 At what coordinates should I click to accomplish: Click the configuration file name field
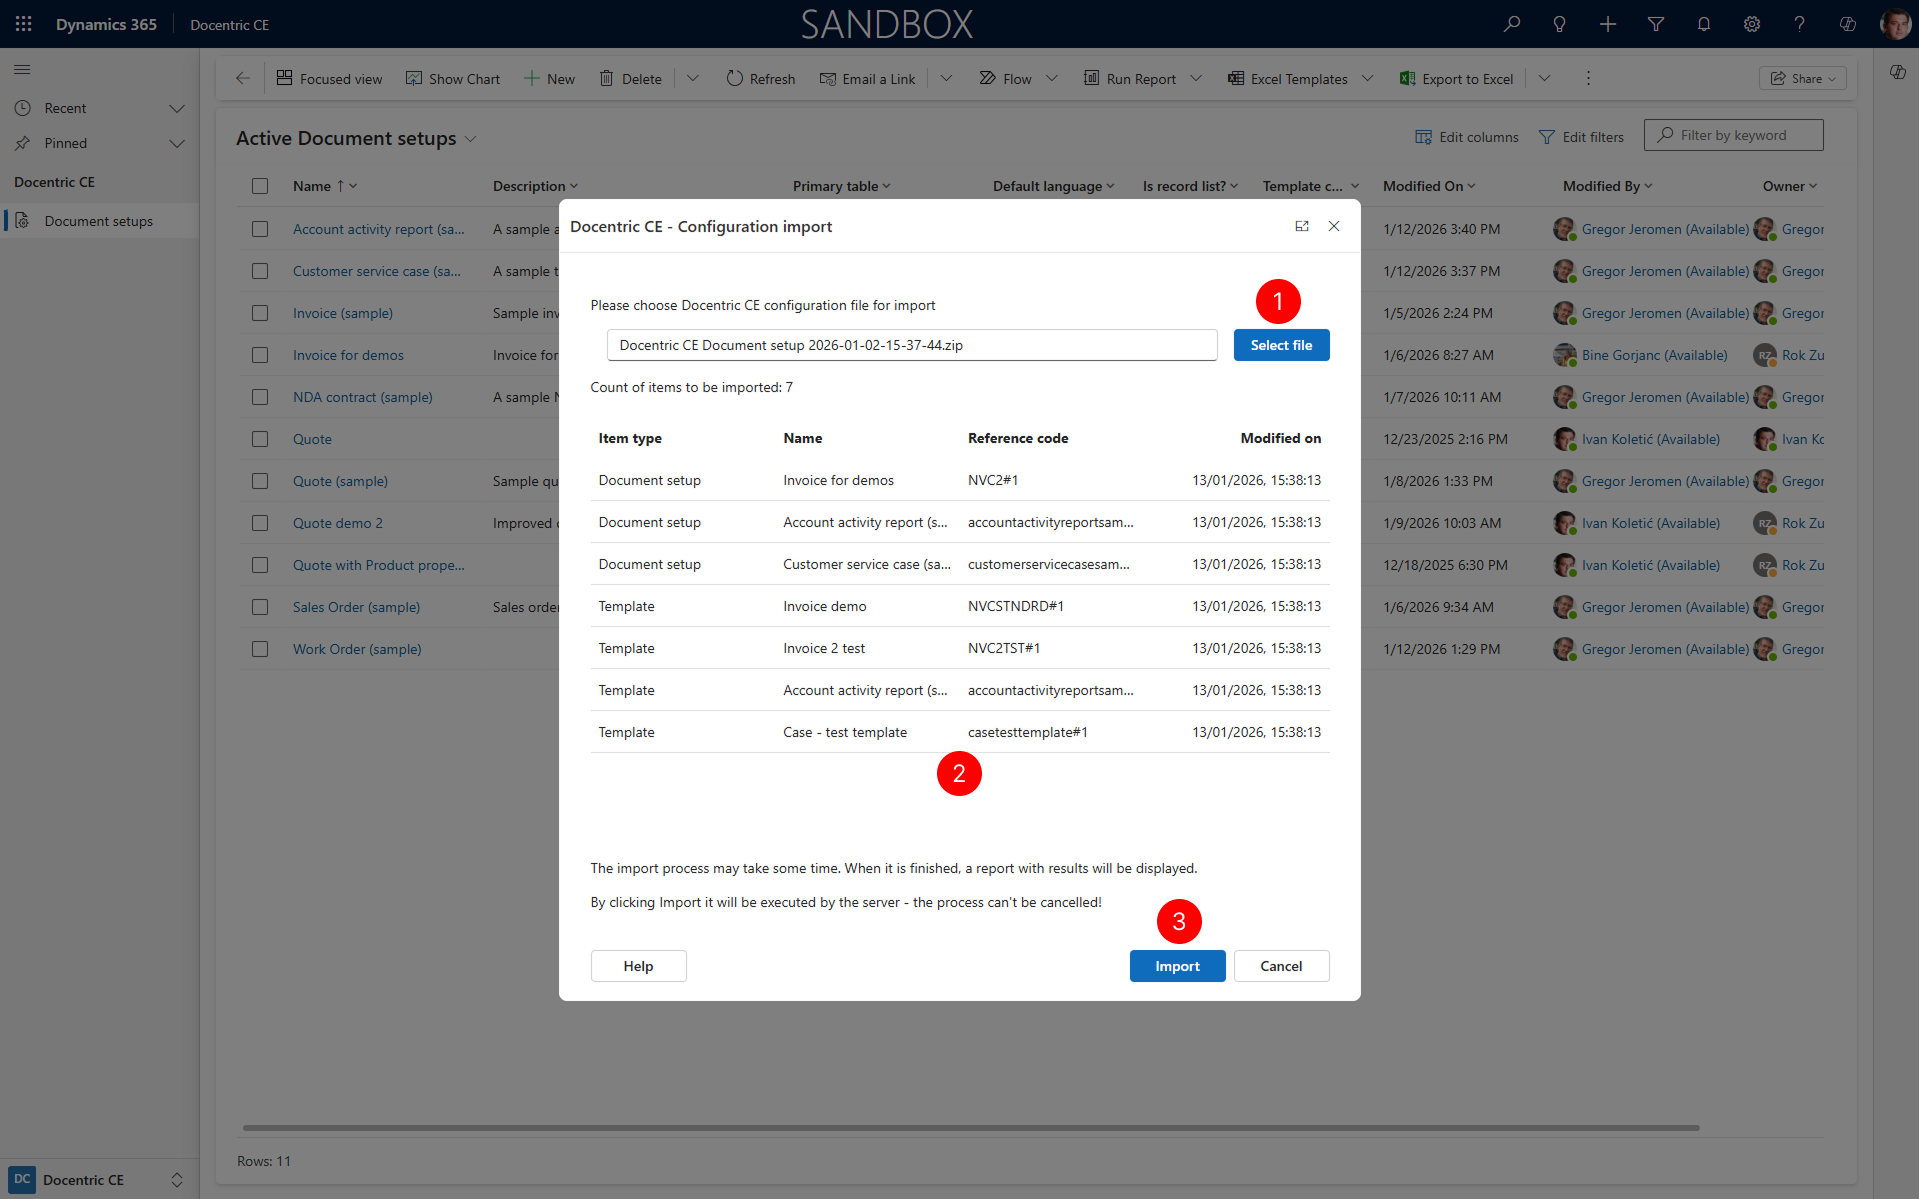(911, 345)
